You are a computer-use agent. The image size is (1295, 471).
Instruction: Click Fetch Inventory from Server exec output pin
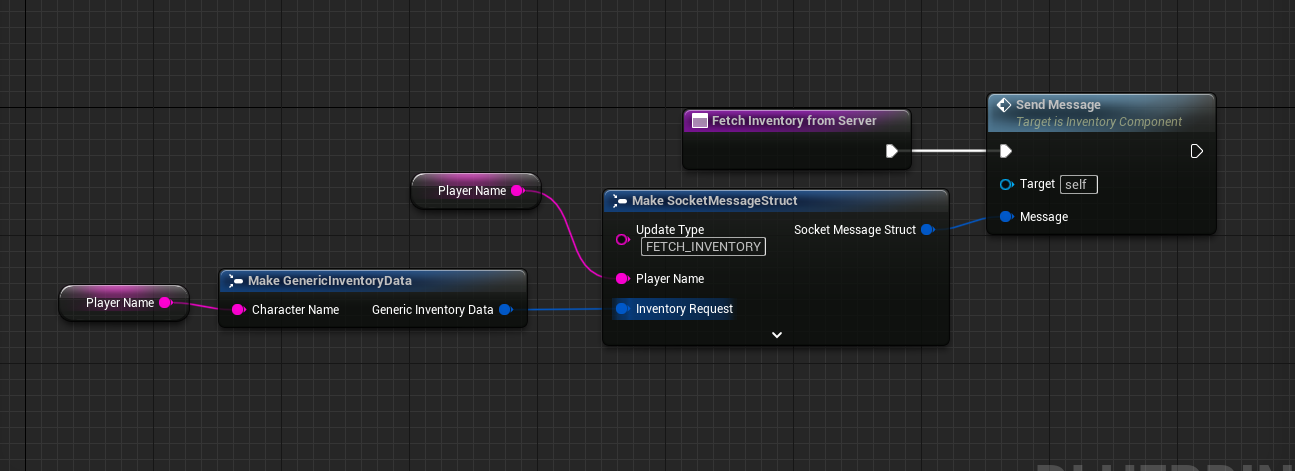891,151
